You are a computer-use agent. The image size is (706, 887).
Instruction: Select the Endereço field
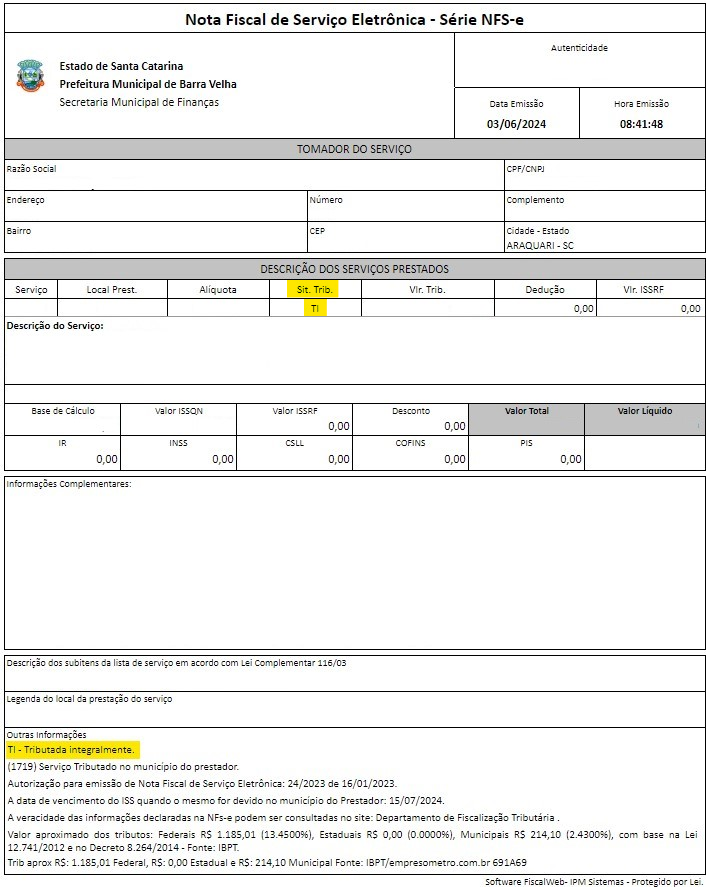pyautogui.click(x=155, y=206)
